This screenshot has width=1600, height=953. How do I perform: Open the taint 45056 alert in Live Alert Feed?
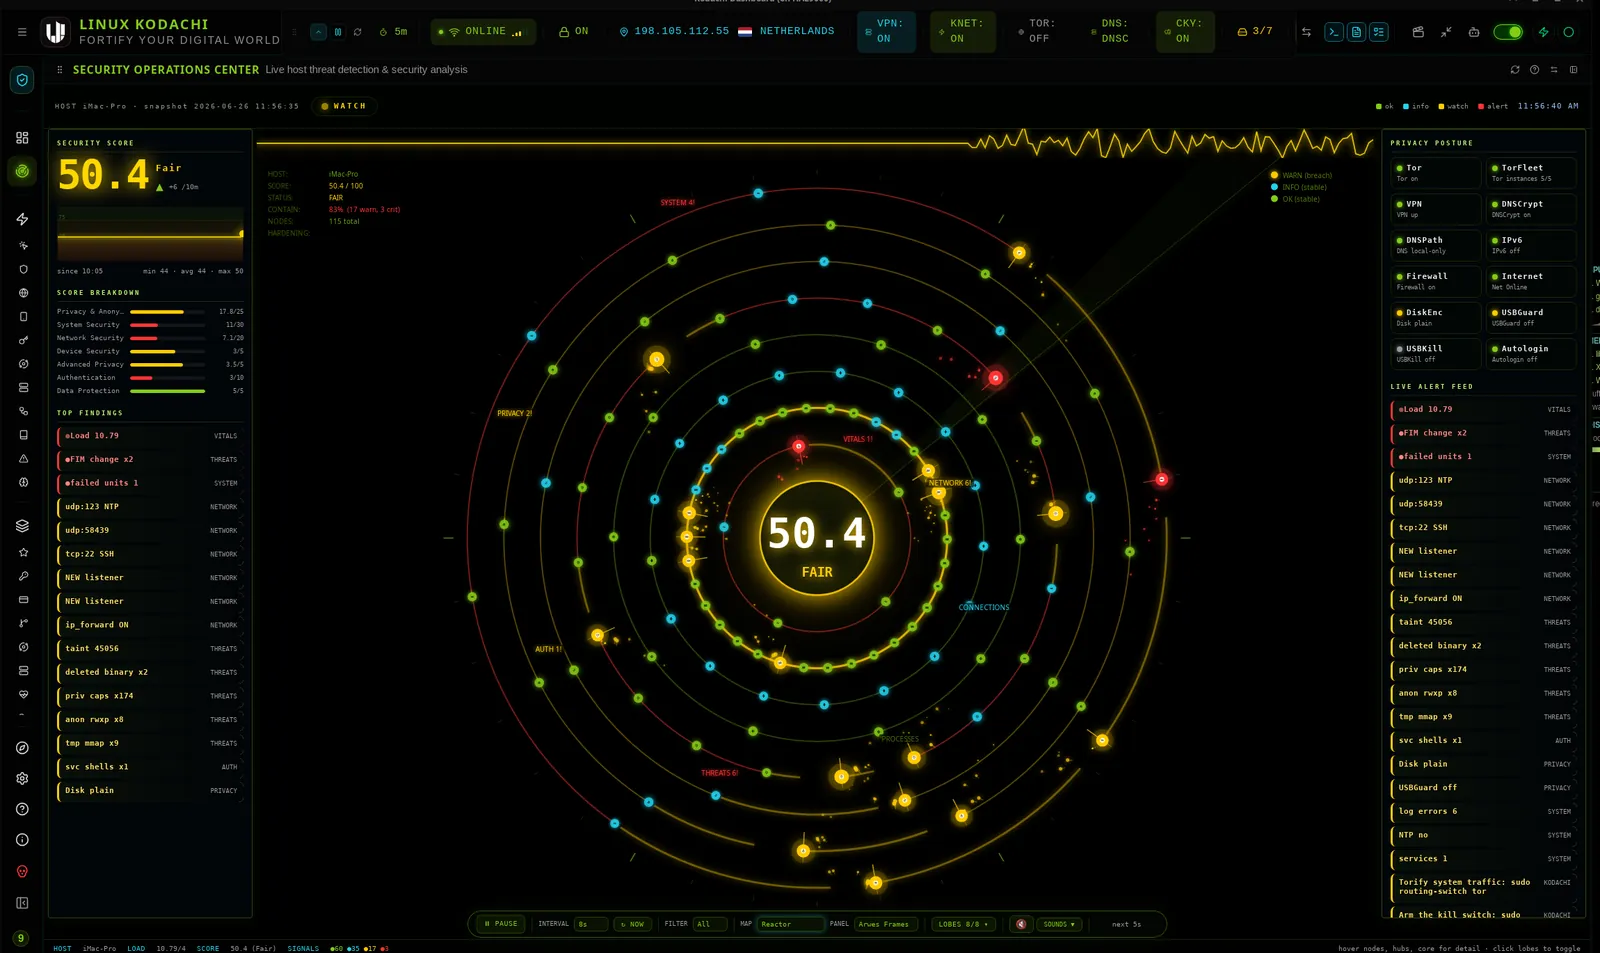[1482, 622]
